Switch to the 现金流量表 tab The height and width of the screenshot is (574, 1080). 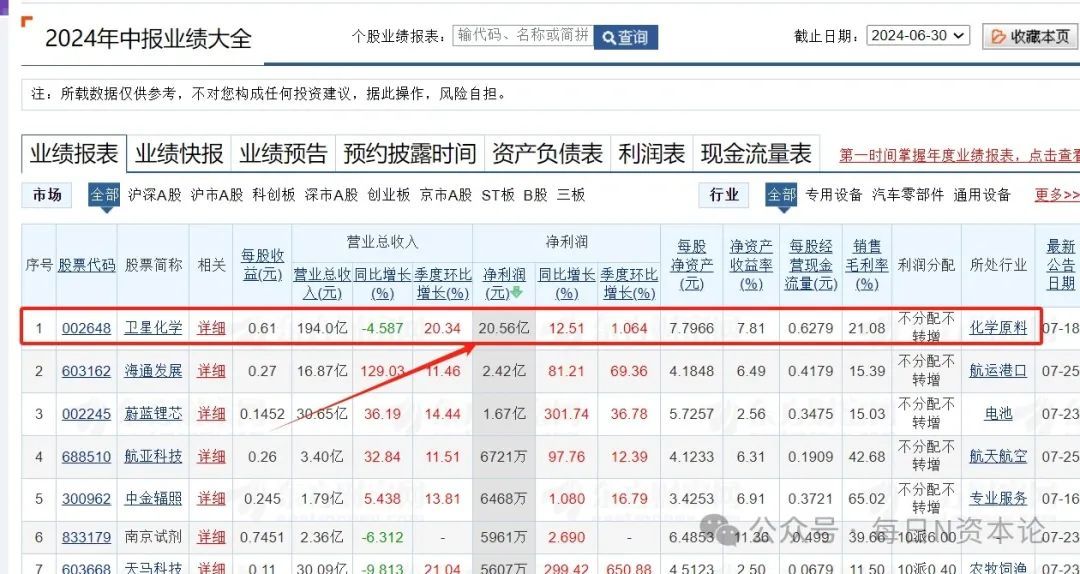click(x=756, y=153)
